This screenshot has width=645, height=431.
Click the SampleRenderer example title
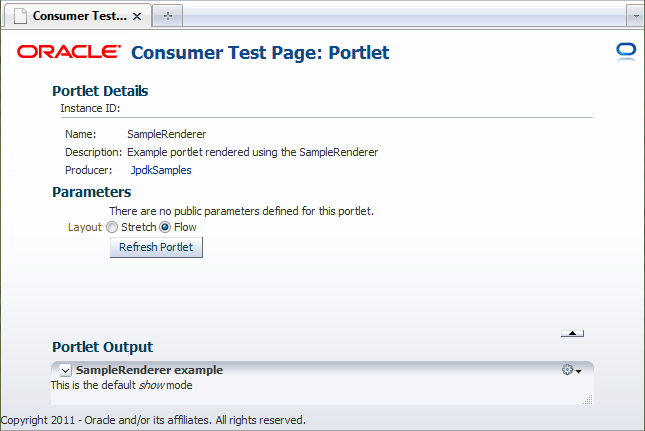[x=149, y=370]
